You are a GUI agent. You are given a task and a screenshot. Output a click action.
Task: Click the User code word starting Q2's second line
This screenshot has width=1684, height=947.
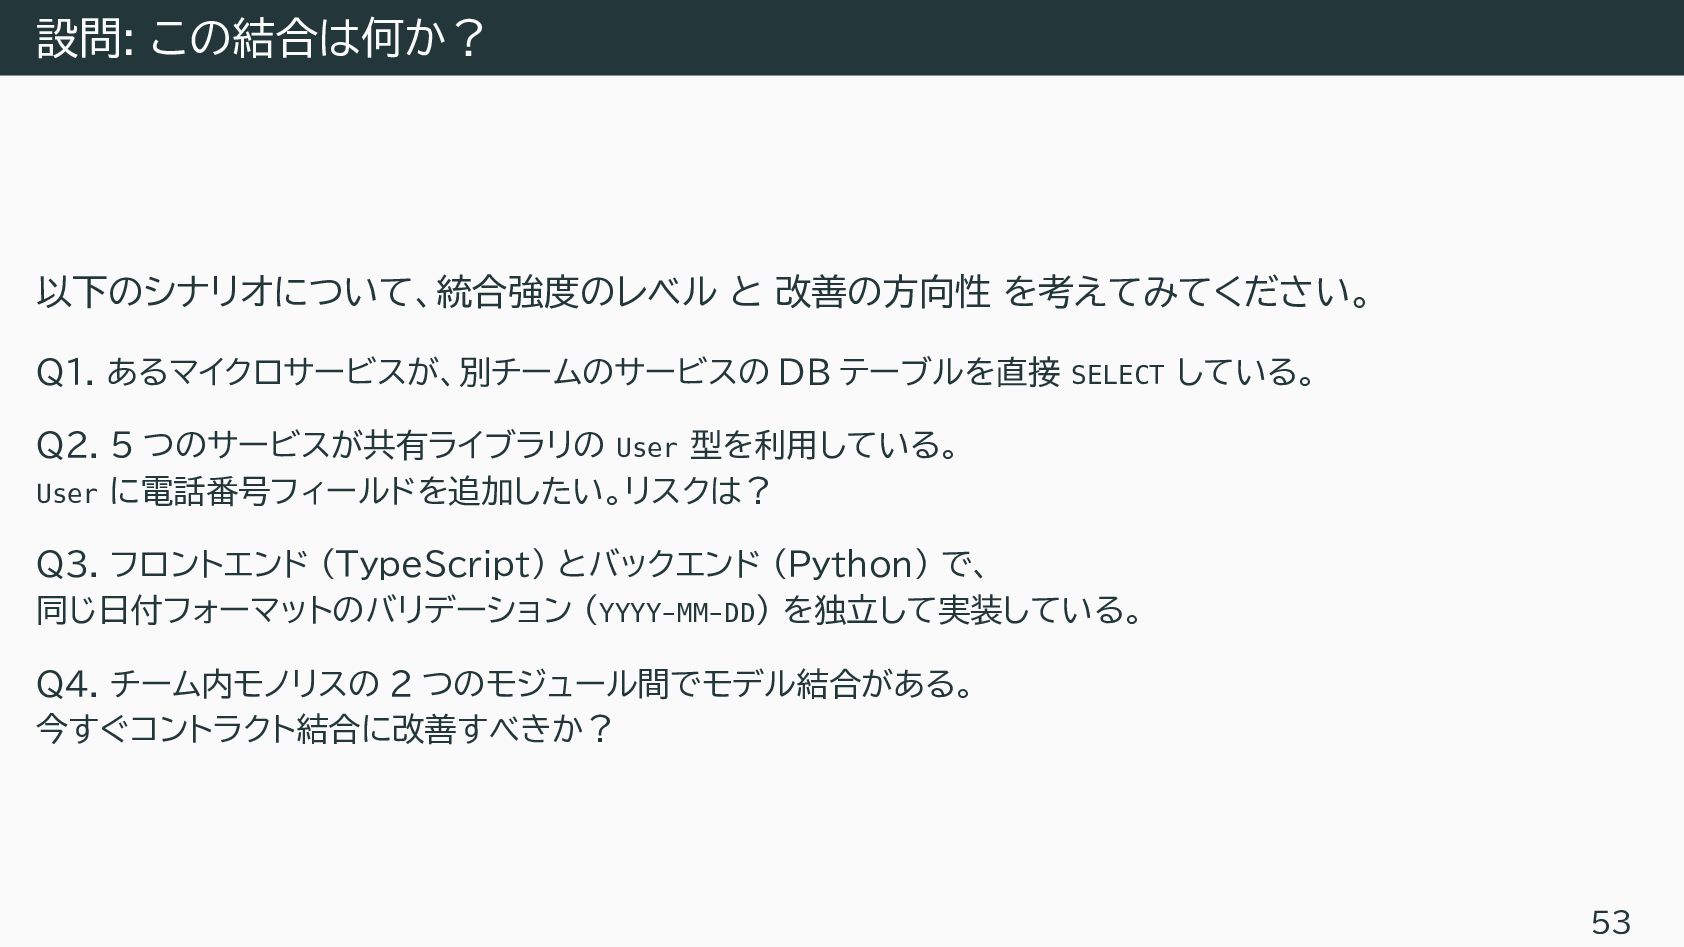point(67,492)
